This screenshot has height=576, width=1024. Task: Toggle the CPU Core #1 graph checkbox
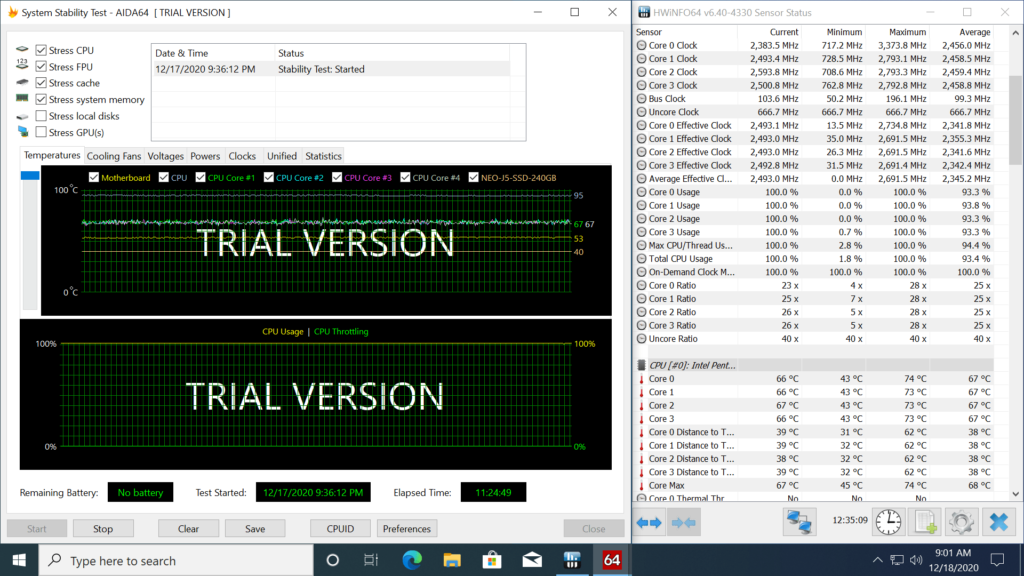200,178
